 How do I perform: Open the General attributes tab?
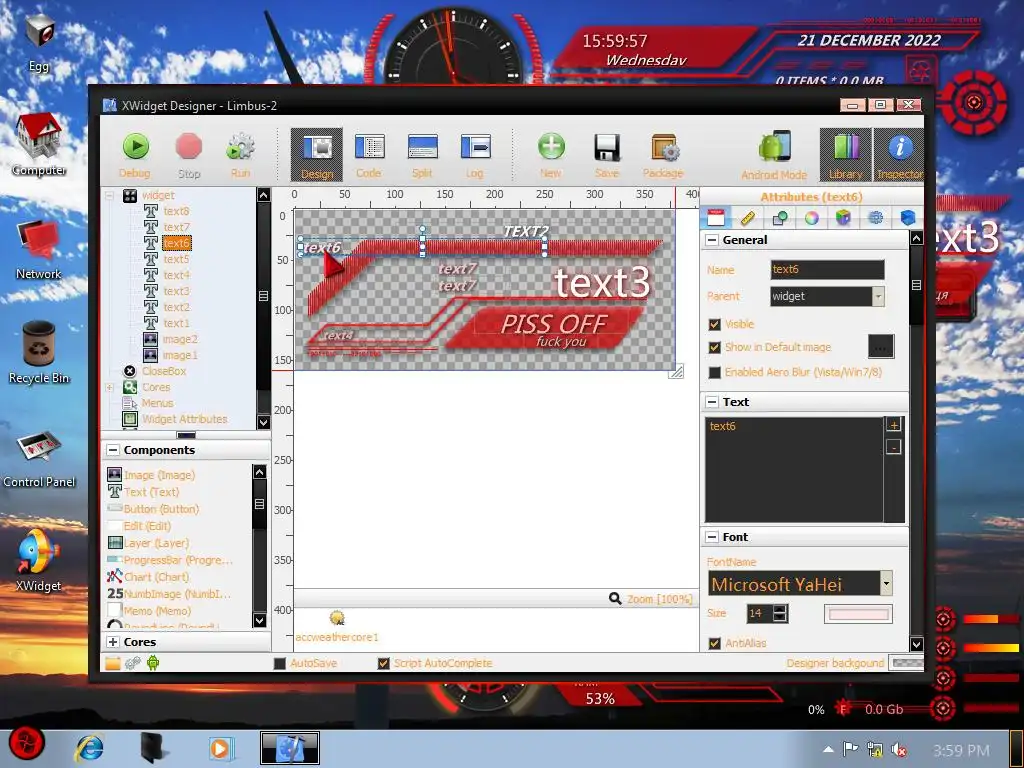click(716, 217)
